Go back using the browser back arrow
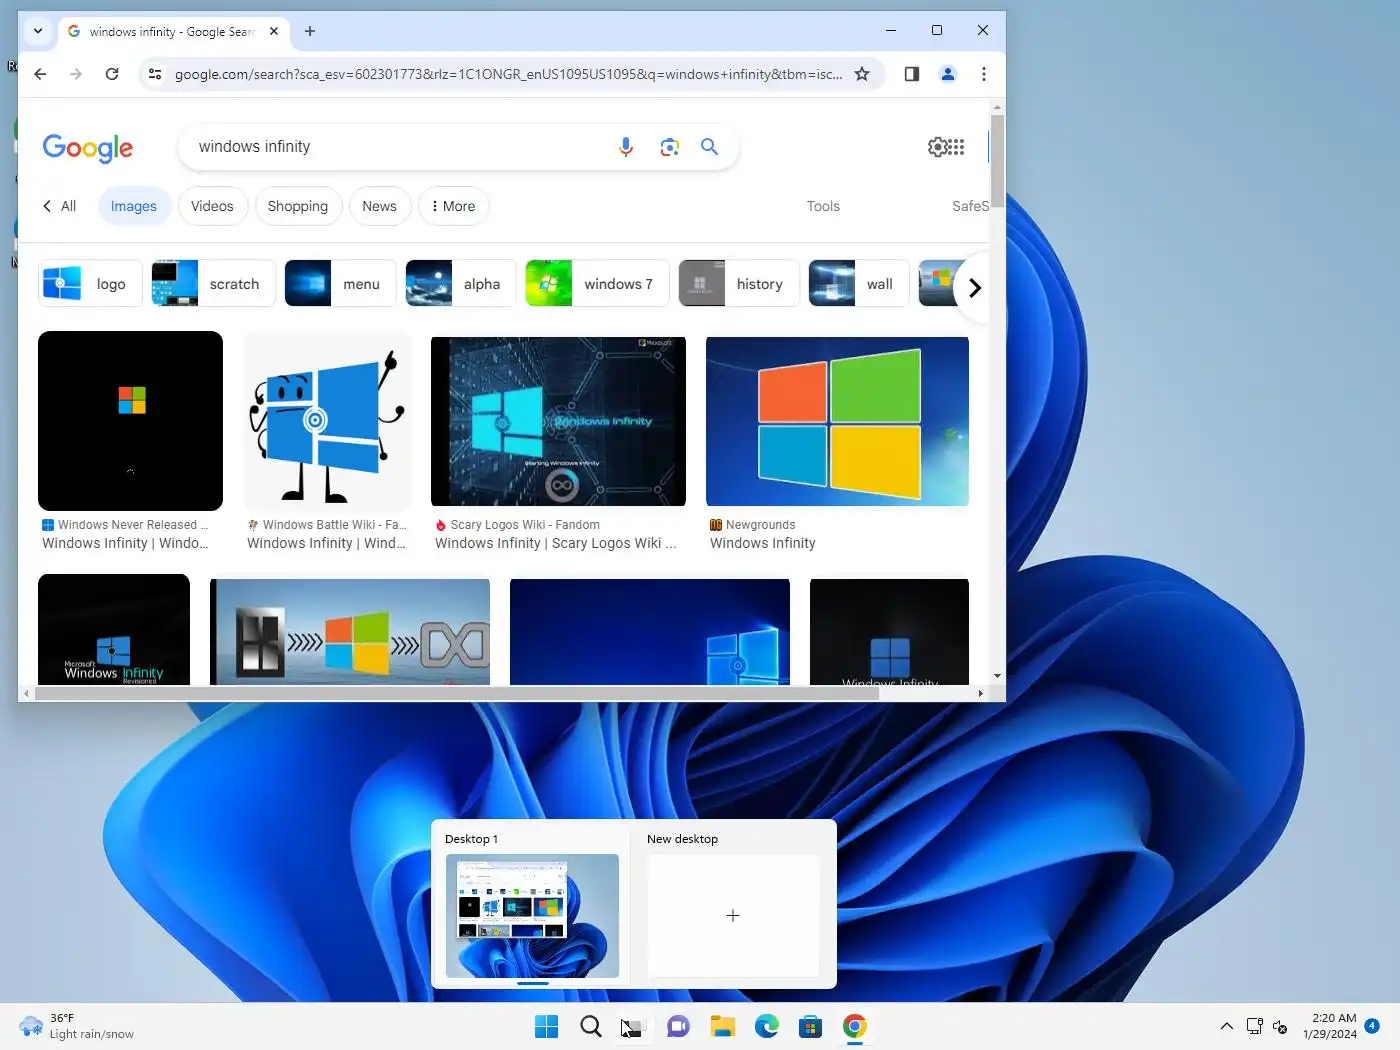 (x=40, y=74)
